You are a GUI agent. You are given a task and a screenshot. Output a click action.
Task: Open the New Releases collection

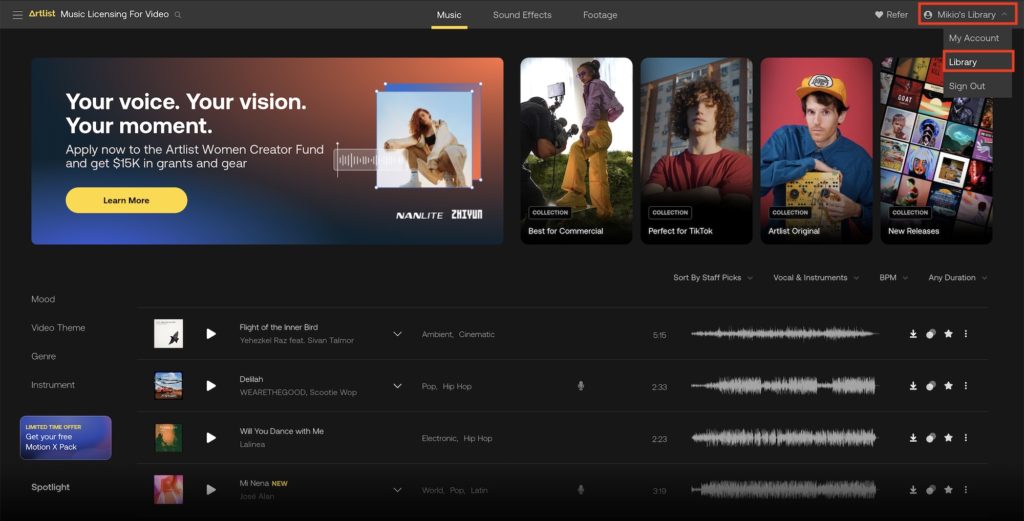point(936,151)
